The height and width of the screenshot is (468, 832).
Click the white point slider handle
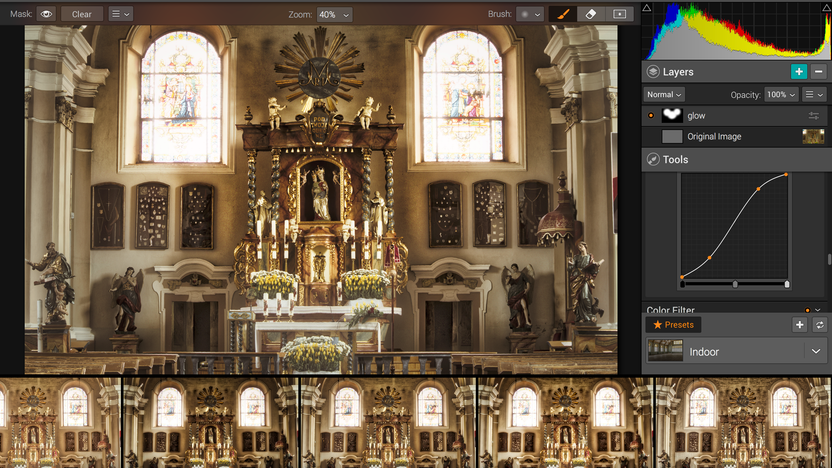click(x=787, y=284)
